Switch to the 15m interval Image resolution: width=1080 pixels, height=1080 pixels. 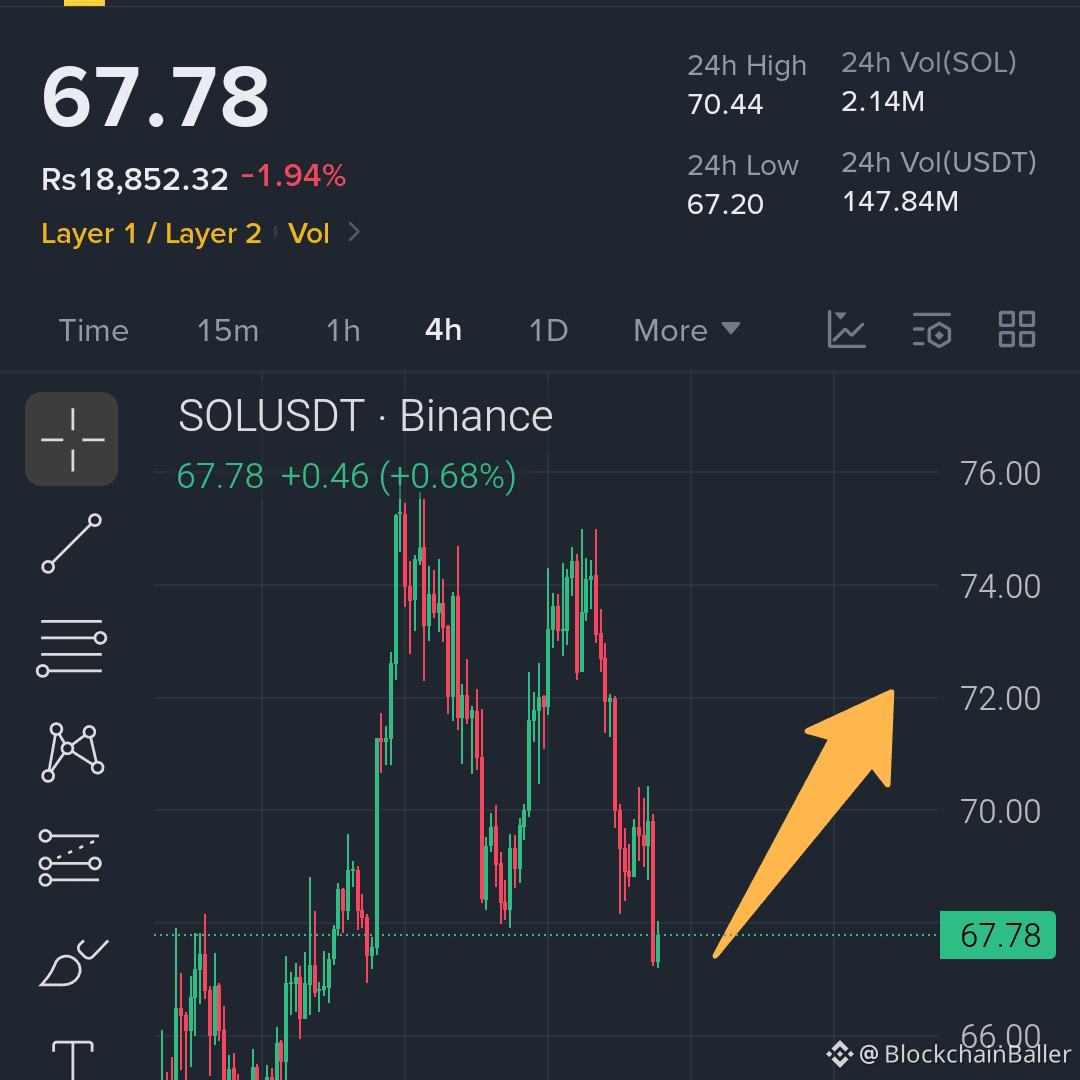click(x=228, y=331)
